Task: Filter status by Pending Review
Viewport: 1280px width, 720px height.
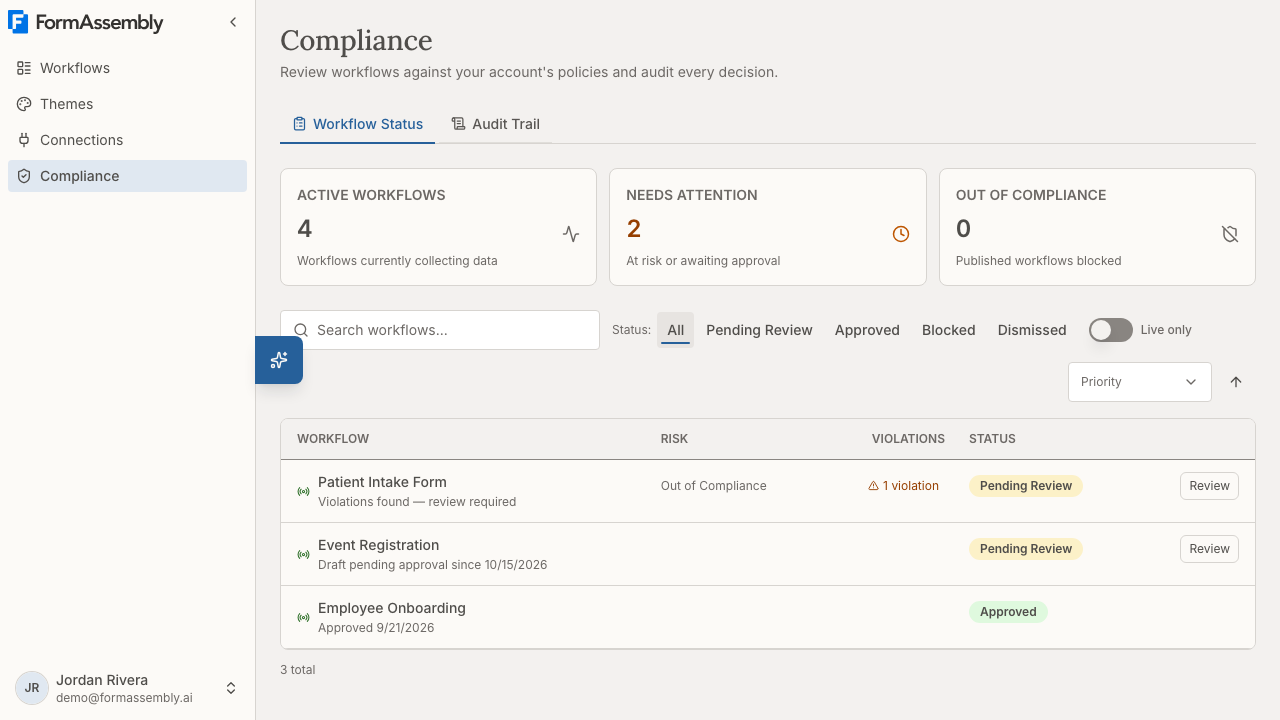Action: [759, 330]
